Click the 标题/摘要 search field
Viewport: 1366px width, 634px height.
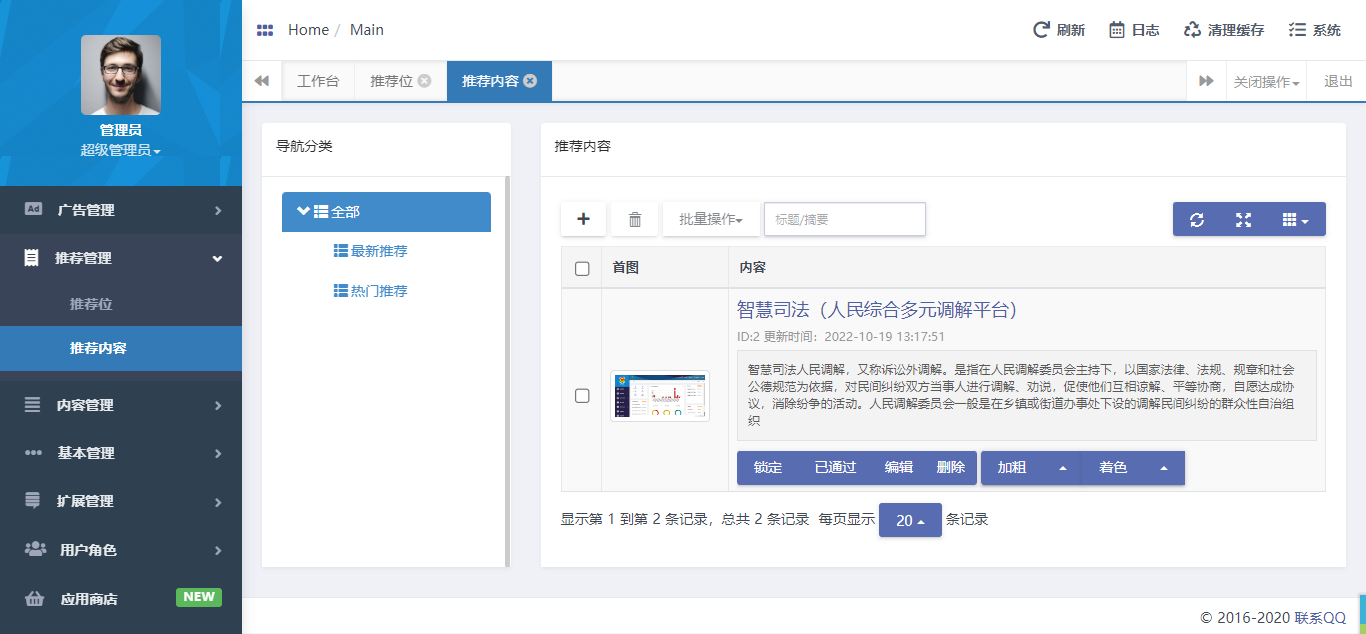pyautogui.click(x=844, y=219)
